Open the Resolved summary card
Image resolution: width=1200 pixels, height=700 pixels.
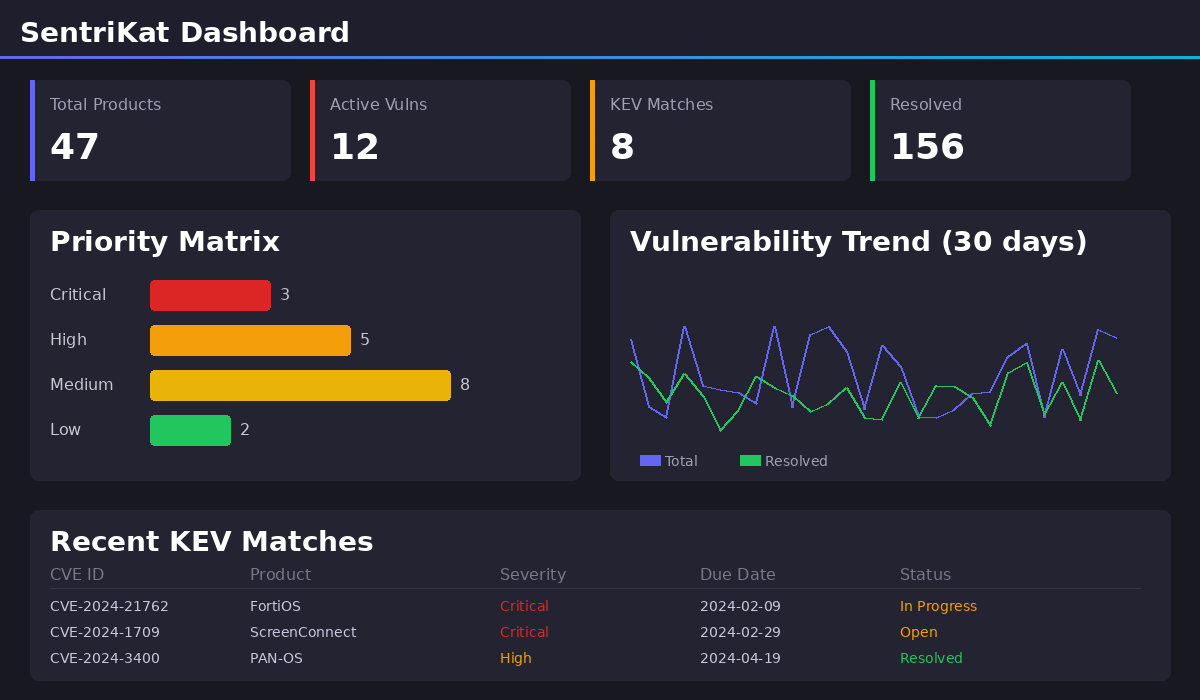(x=1000, y=131)
